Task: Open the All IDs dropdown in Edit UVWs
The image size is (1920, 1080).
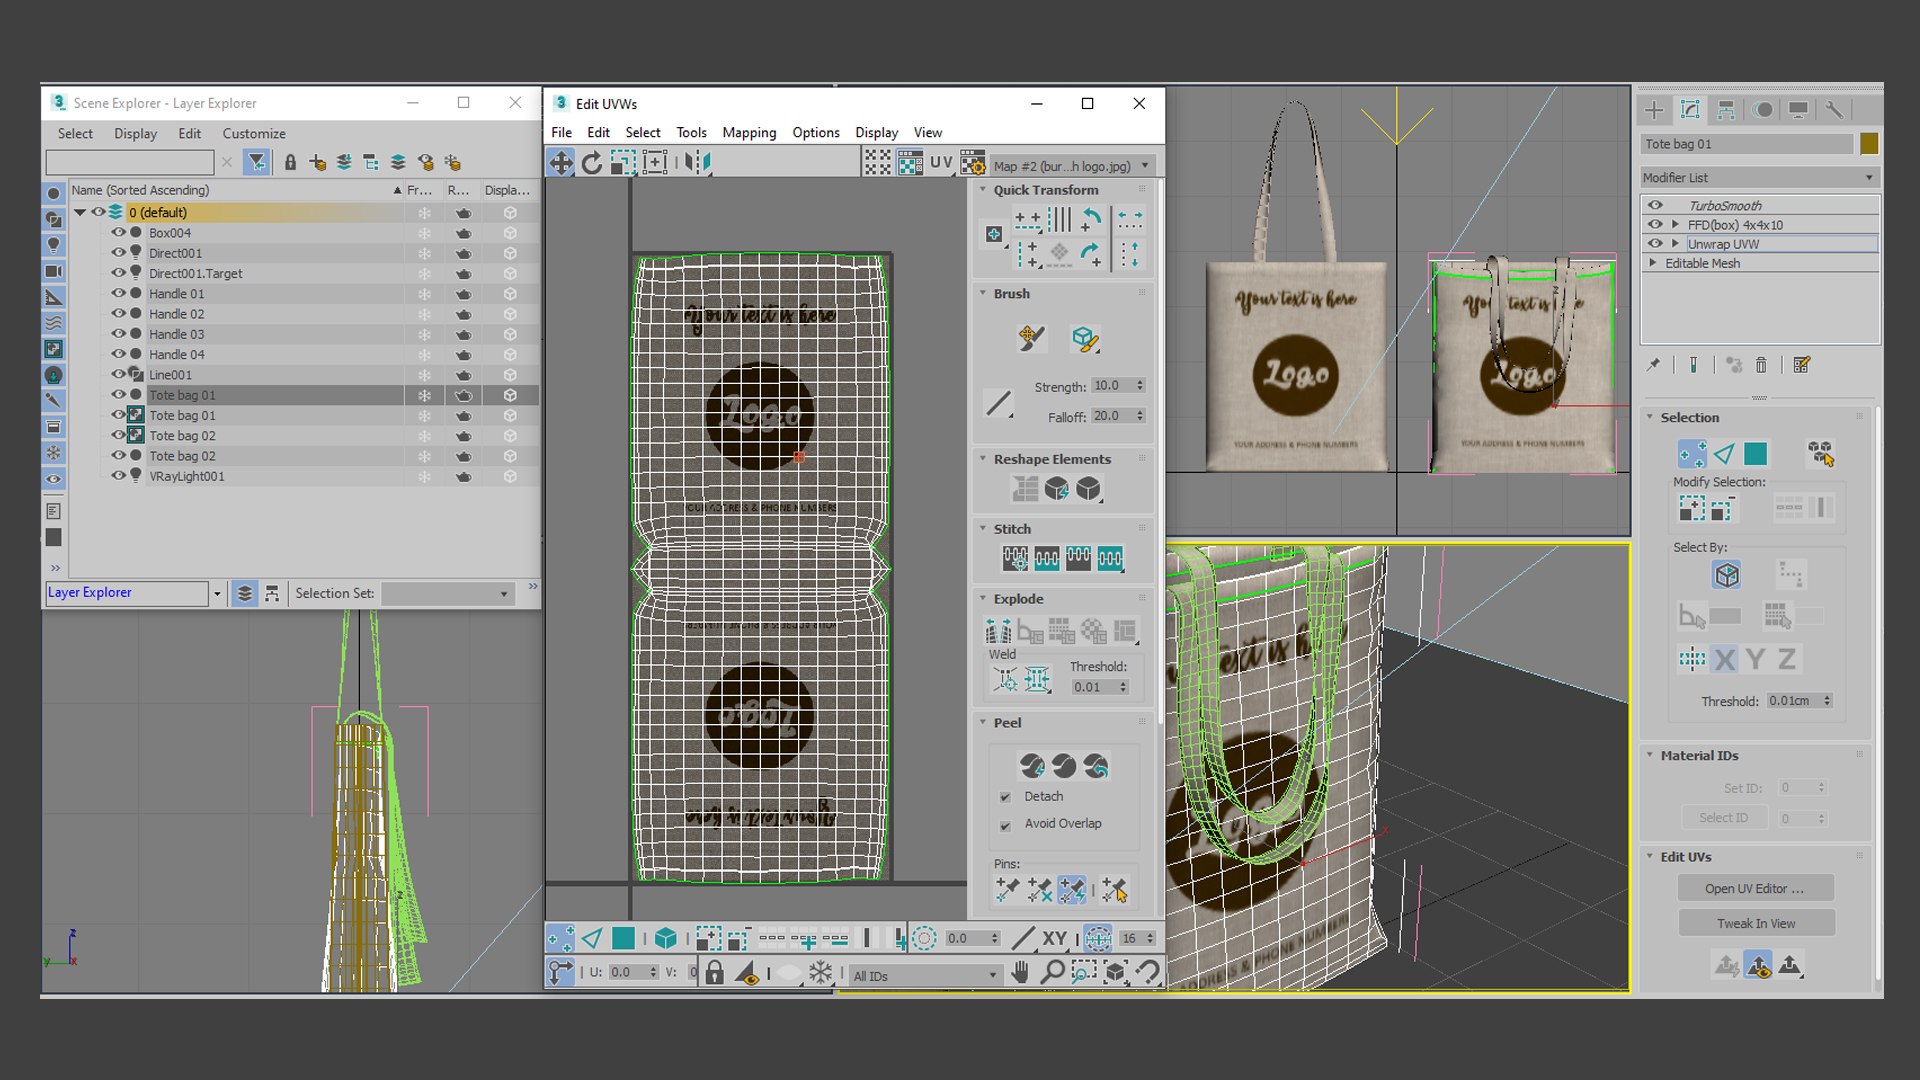Action: [x=926, y=975]
